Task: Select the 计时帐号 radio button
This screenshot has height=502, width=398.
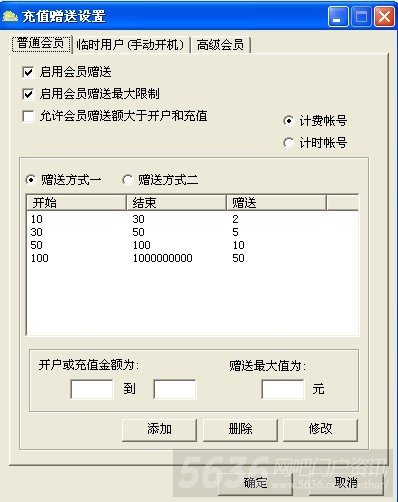Action: click(x=288, y=143)
